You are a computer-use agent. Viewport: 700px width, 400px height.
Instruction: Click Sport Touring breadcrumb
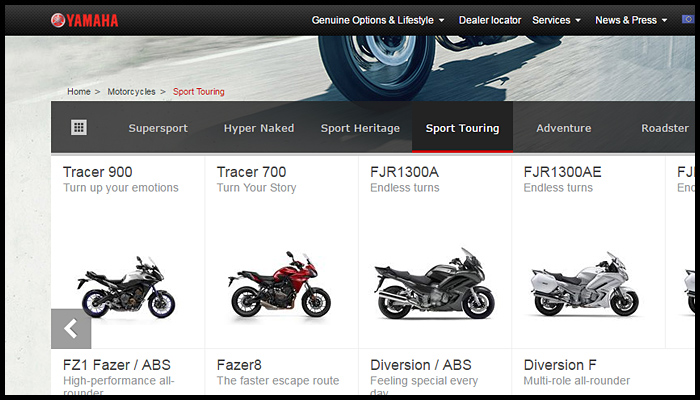coord(199,92)
